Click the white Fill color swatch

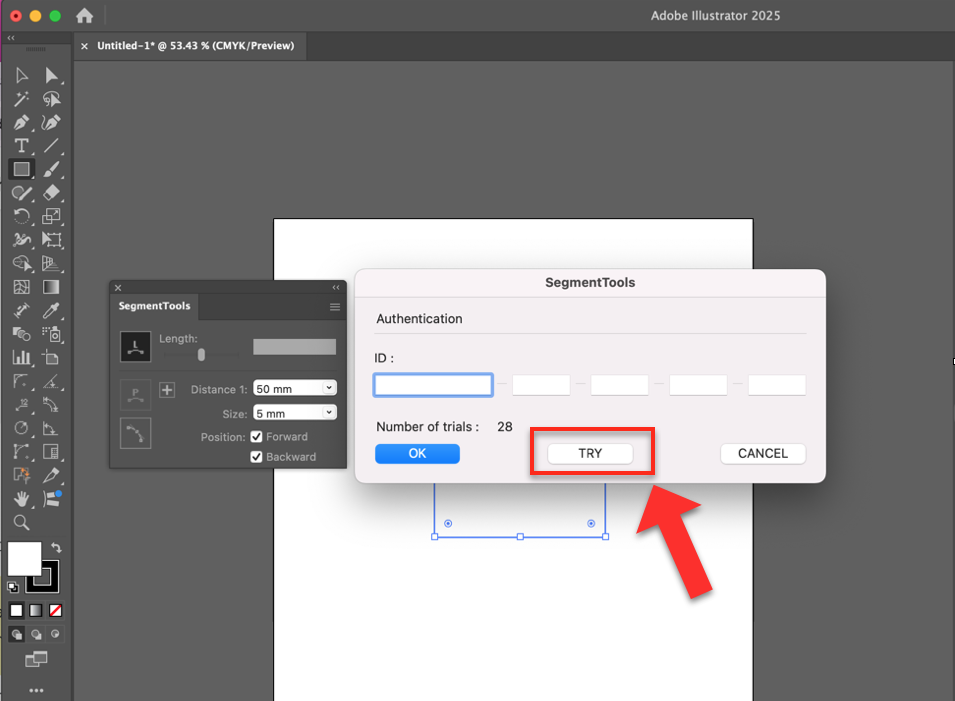point(24,558)
